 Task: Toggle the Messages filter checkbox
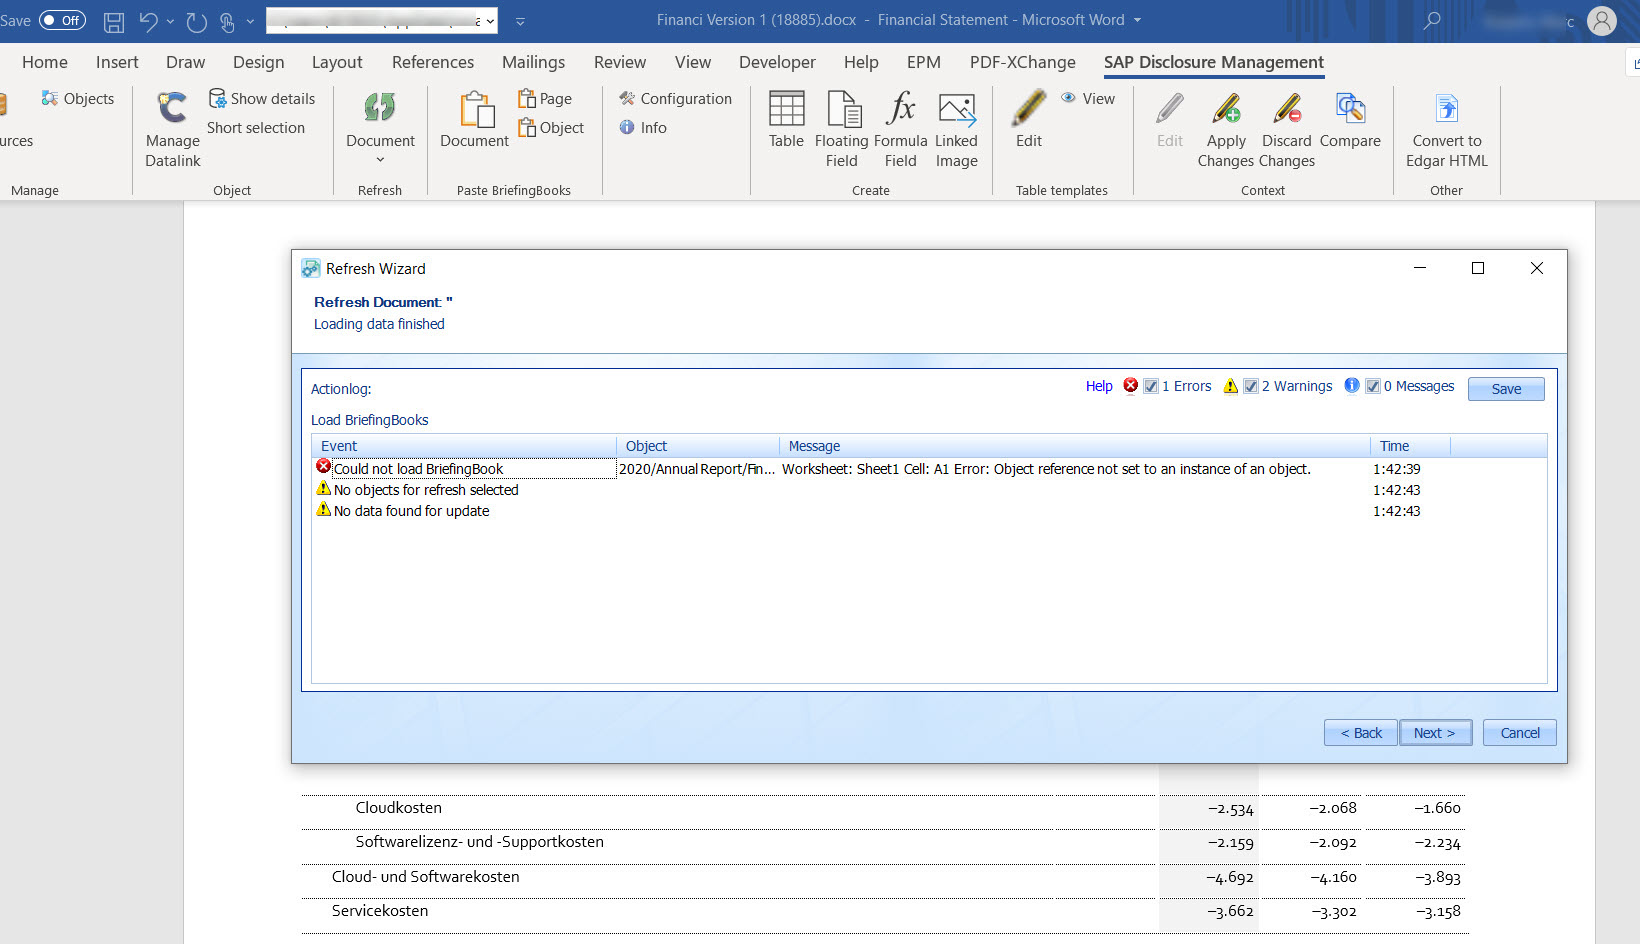1373,386
